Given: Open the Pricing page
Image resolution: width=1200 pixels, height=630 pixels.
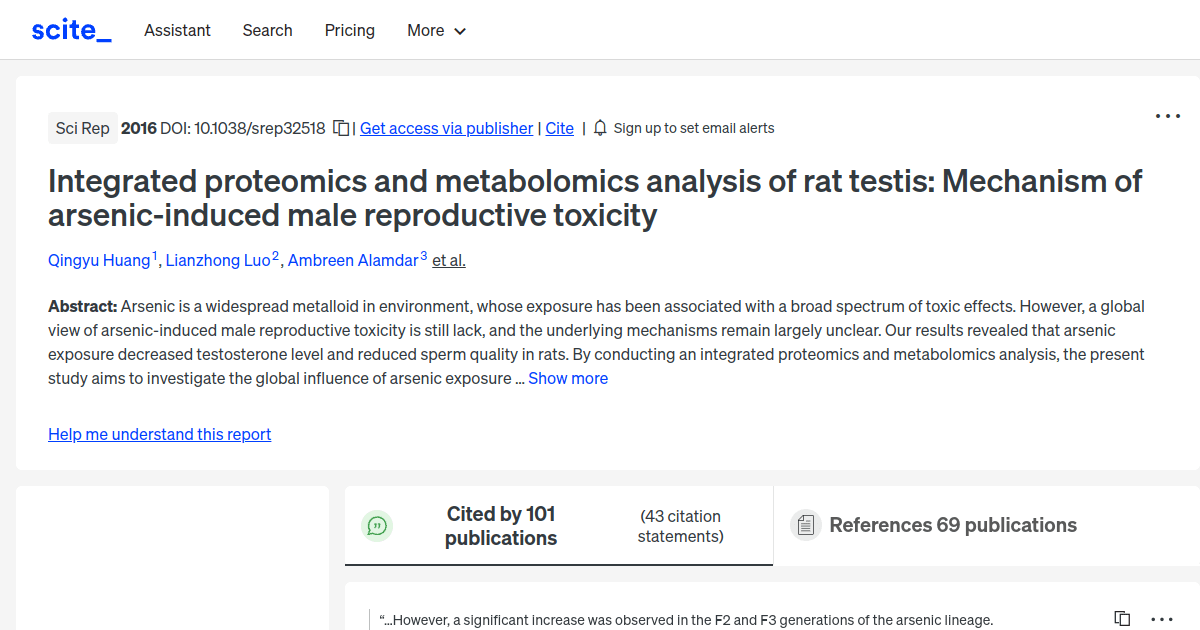Looking at the screenshot, I should [349, 31].
